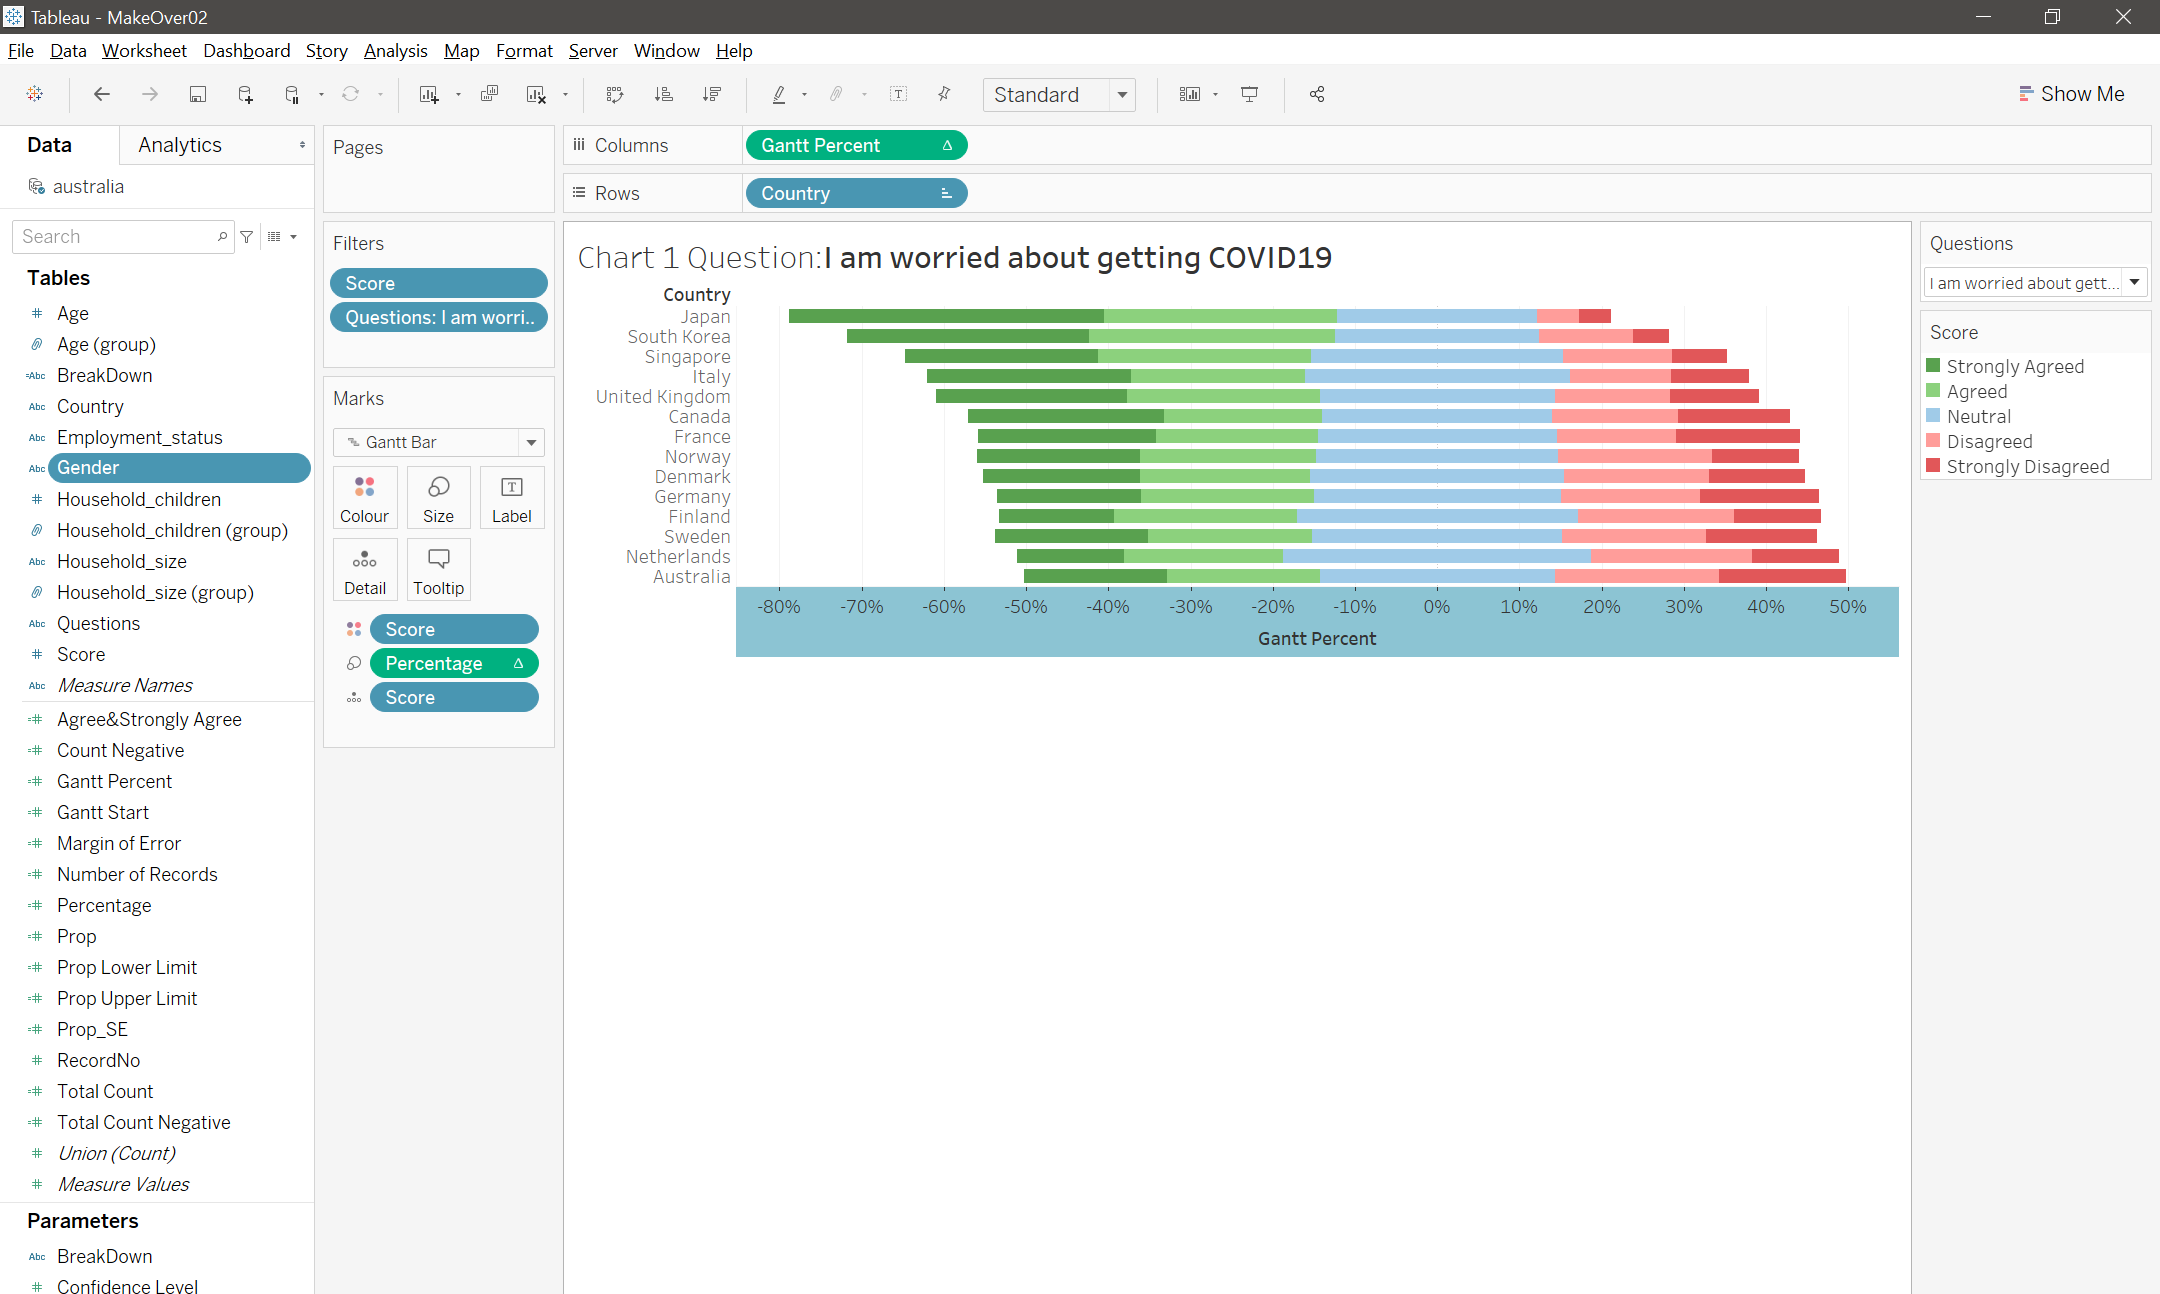Open the Colour marks card
Viewport: 2160px width, 1294px height.
pos(364,498)
